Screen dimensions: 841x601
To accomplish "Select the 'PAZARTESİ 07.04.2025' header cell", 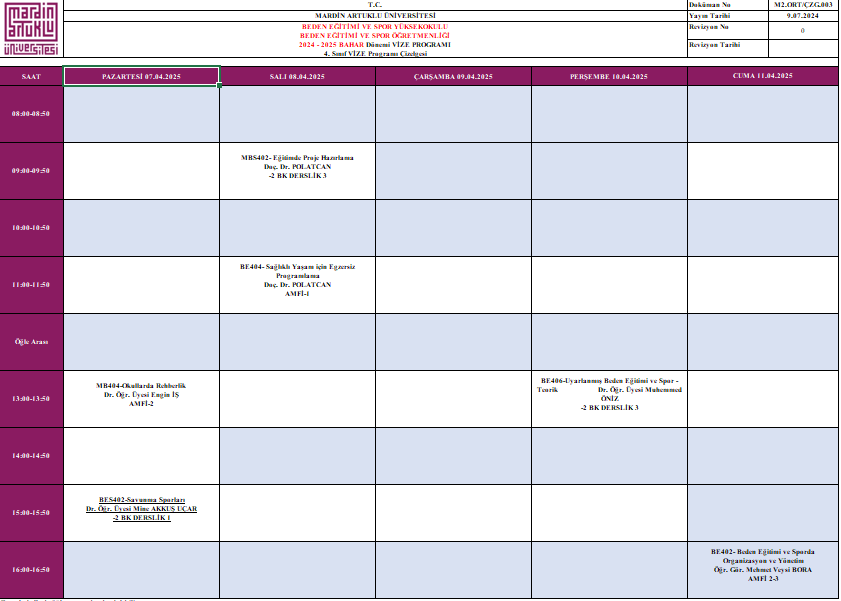I will click(x=142, y=76).
